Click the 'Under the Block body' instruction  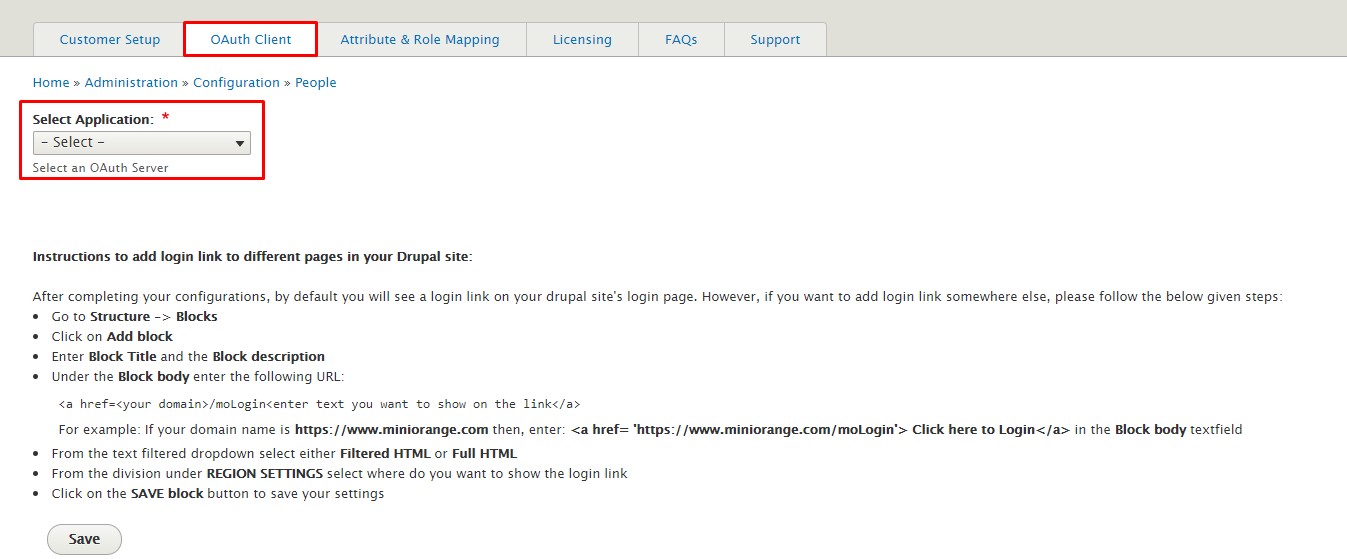click(x=198, y=377)
